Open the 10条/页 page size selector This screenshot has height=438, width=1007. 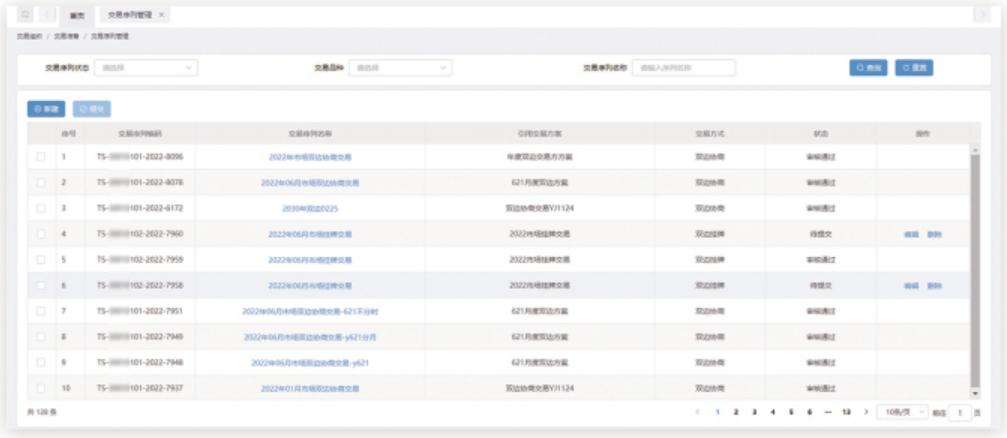(x=897, y=412)
